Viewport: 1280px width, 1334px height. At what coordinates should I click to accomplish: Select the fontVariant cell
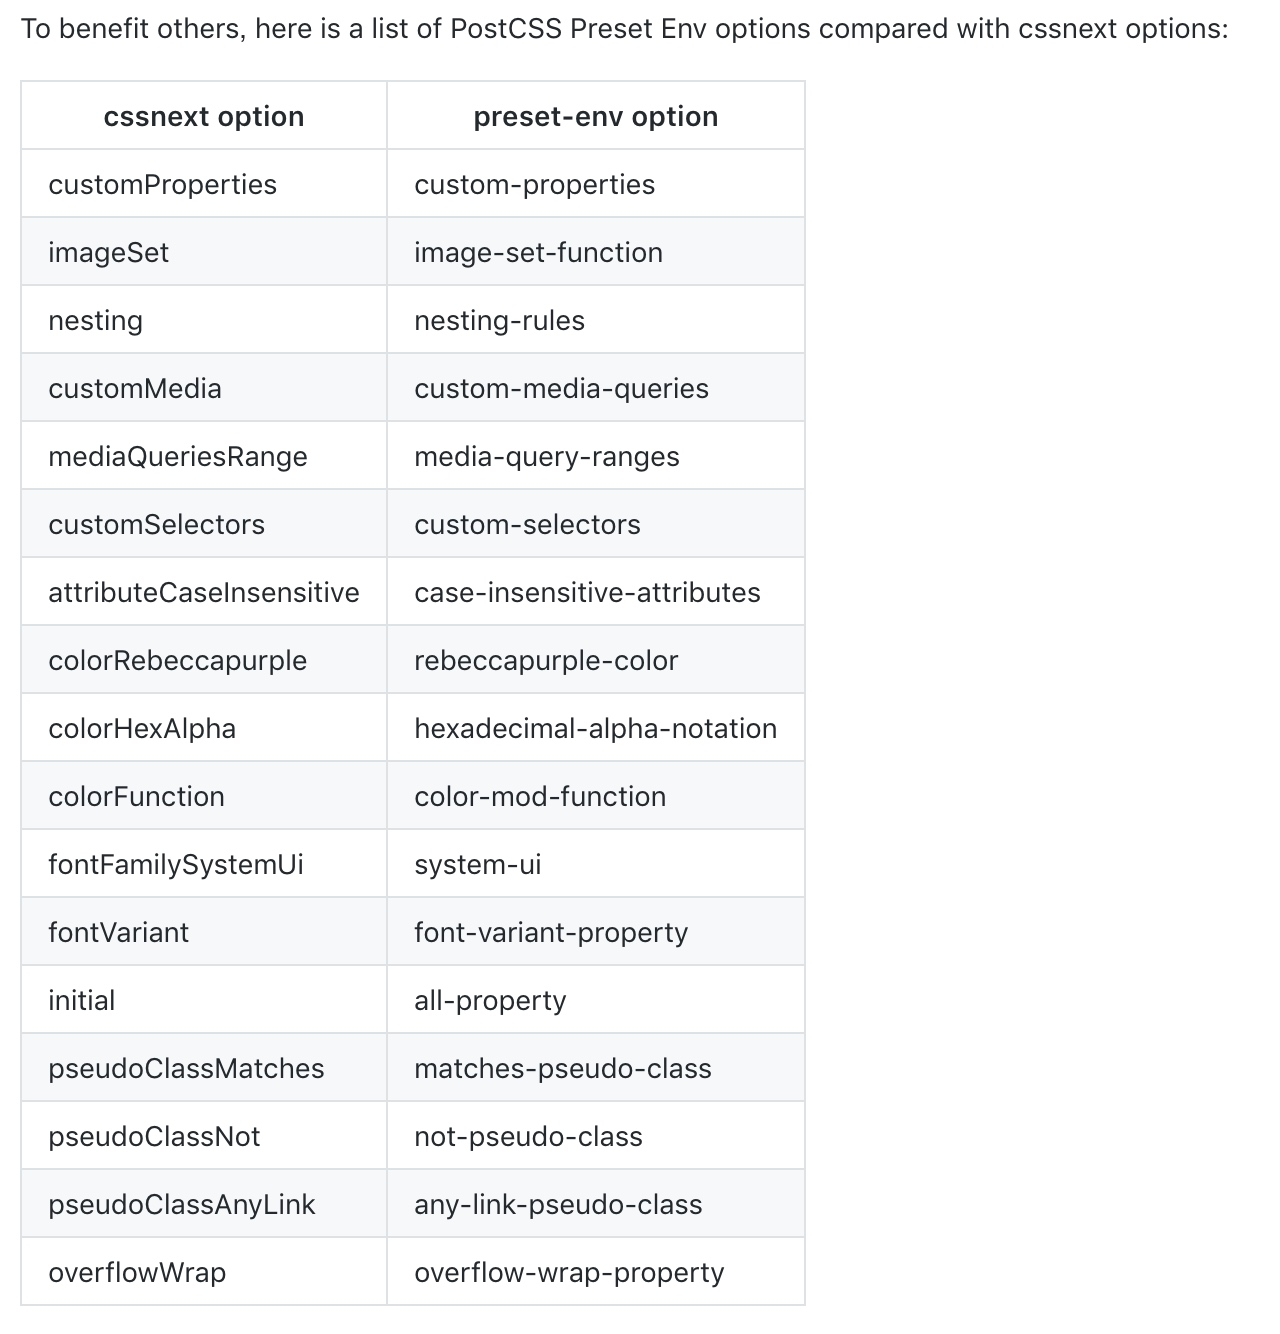pos(119,933)
